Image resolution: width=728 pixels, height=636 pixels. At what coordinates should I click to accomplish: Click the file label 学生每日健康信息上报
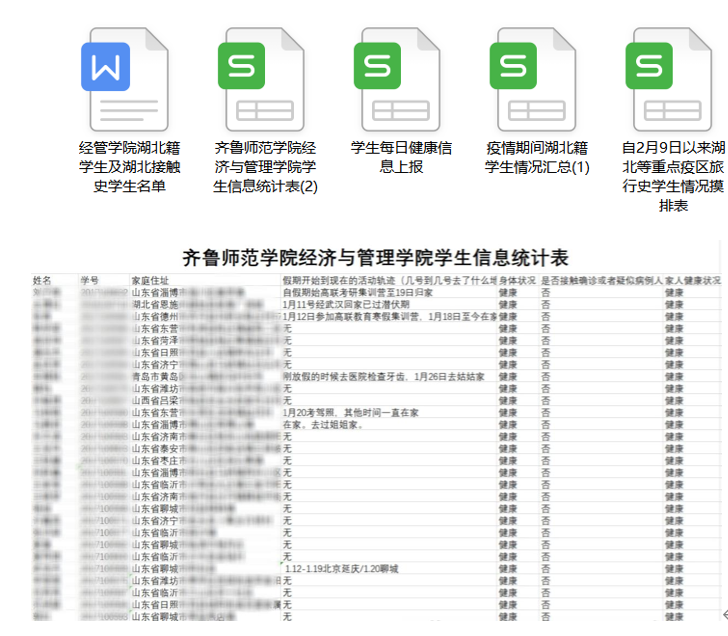[x=401, y=157]
